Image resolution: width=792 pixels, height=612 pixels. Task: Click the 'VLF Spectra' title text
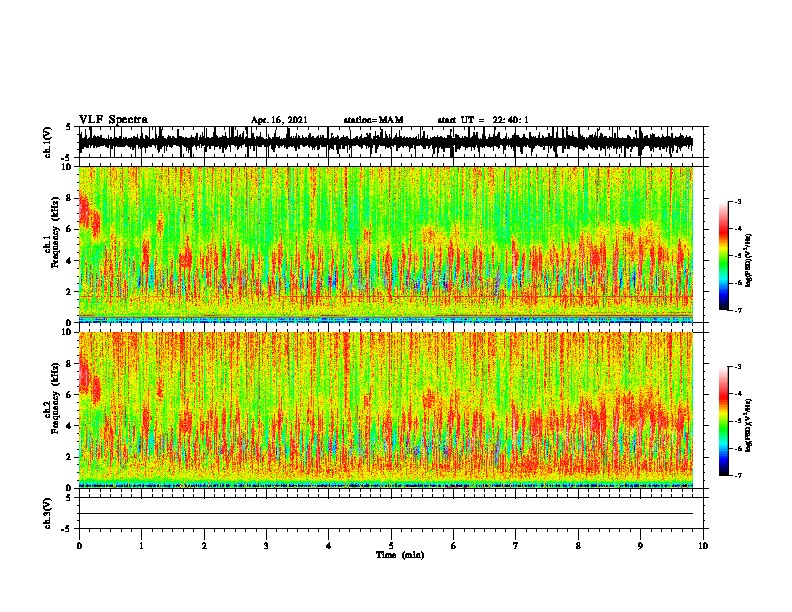coord(113,119)
